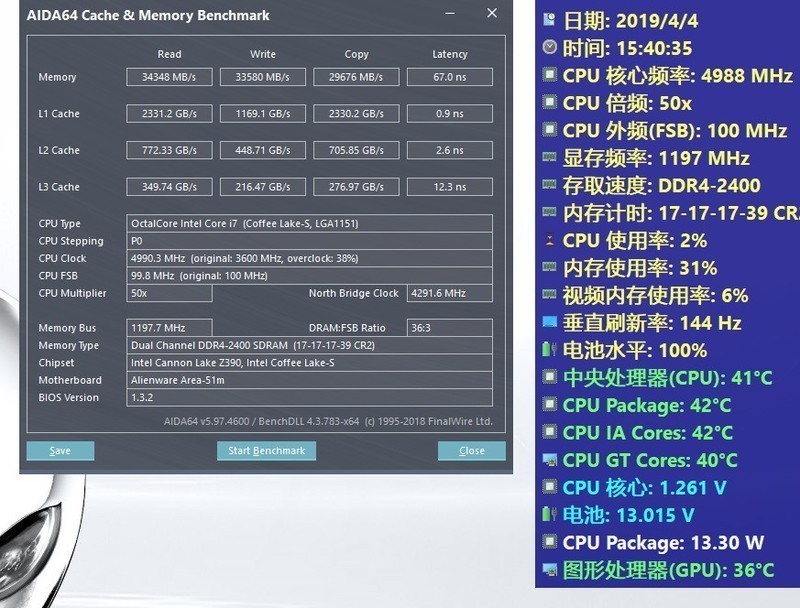
Task: Click the clock icon beside 时间
Action: point(548,44)
